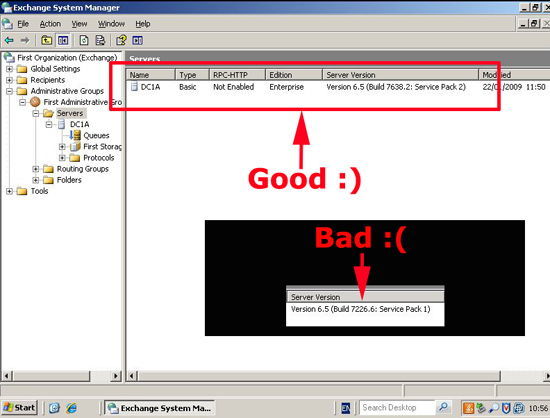The image size is (550, 418).
Task: Click the show desktop quick launch icon
Action: [x=54, y=408]
